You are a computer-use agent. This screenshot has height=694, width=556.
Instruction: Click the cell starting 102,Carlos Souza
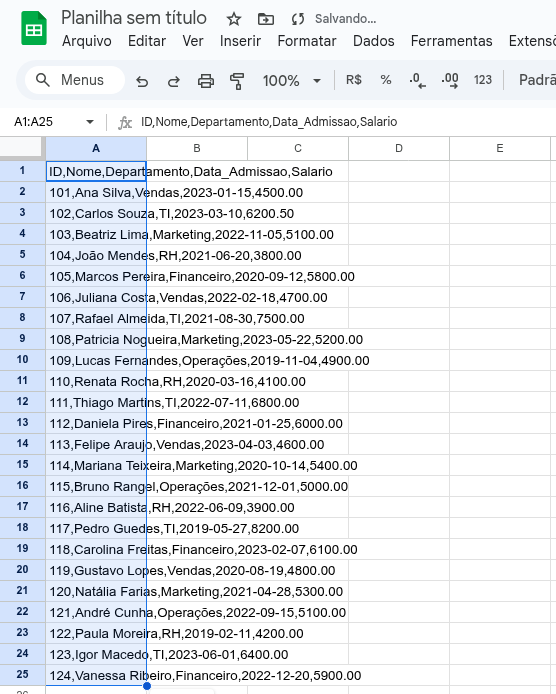[x=96, y=213]
